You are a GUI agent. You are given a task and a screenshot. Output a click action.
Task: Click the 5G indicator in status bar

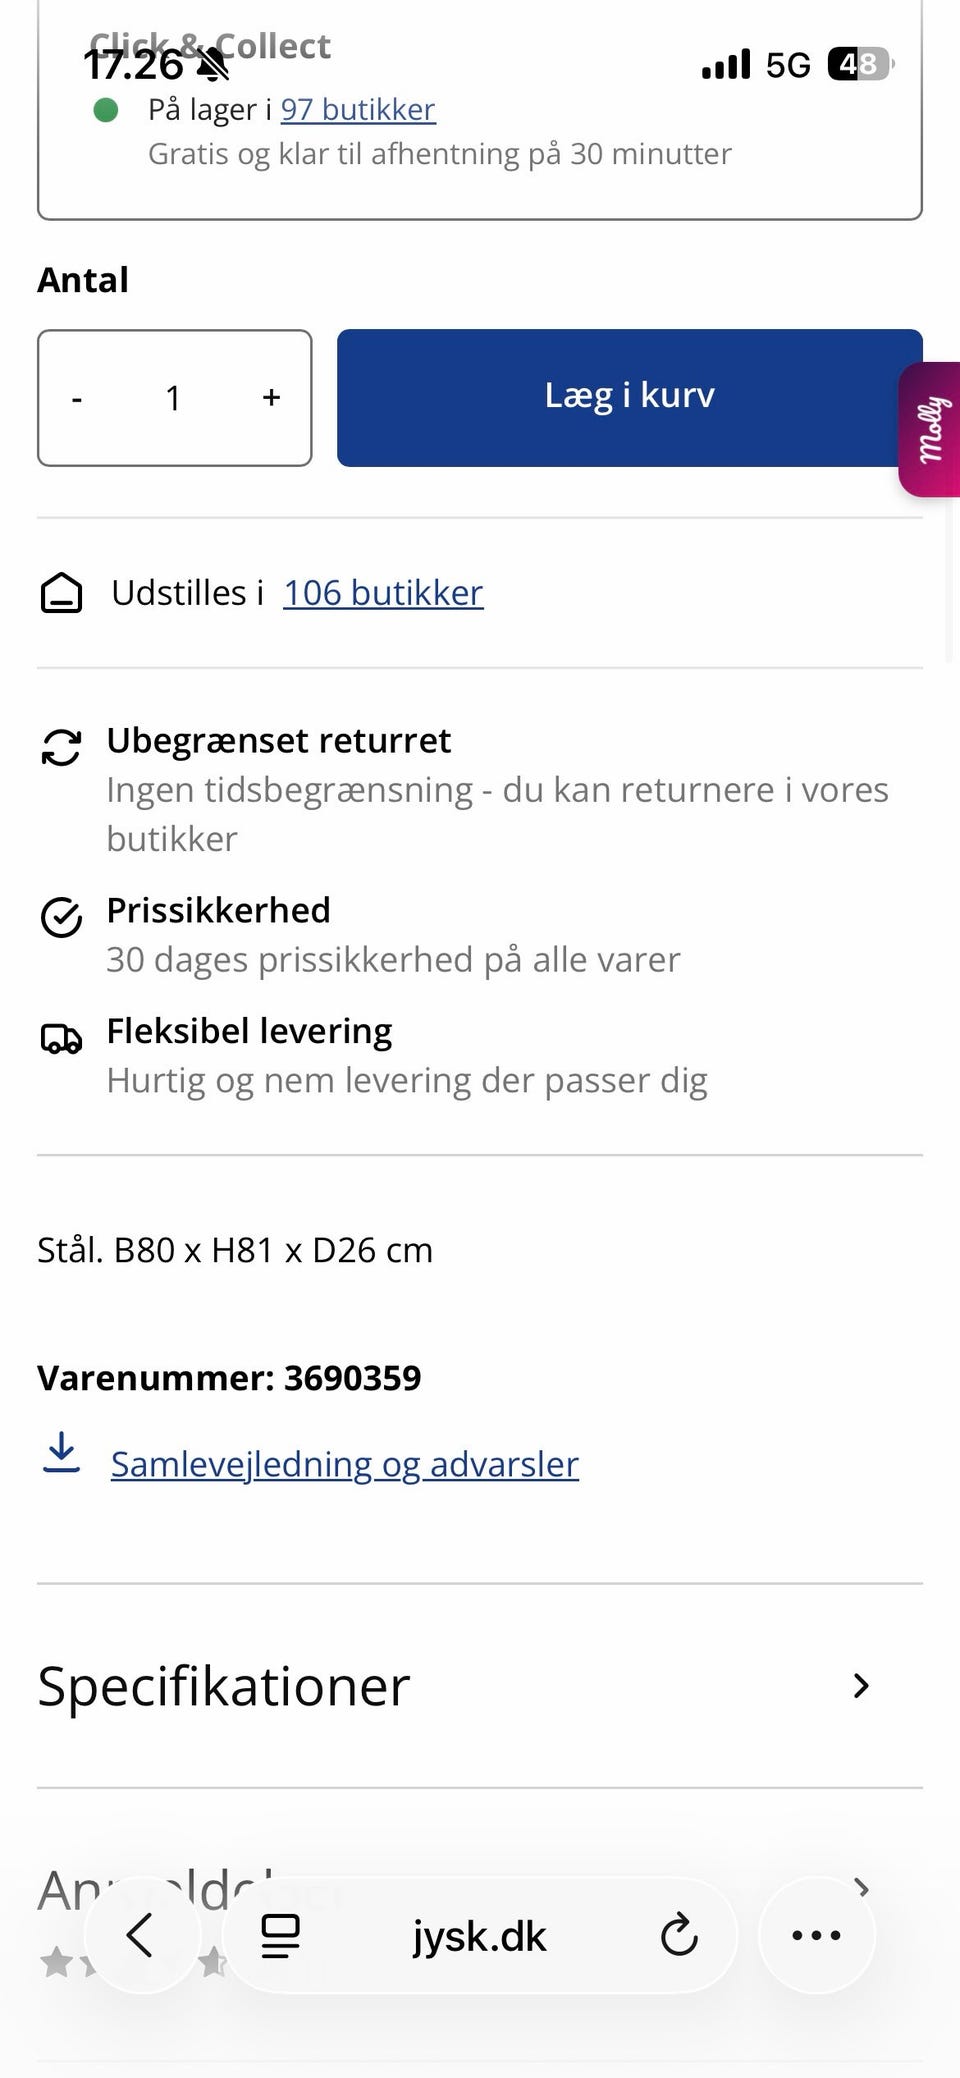pos(789,63)
